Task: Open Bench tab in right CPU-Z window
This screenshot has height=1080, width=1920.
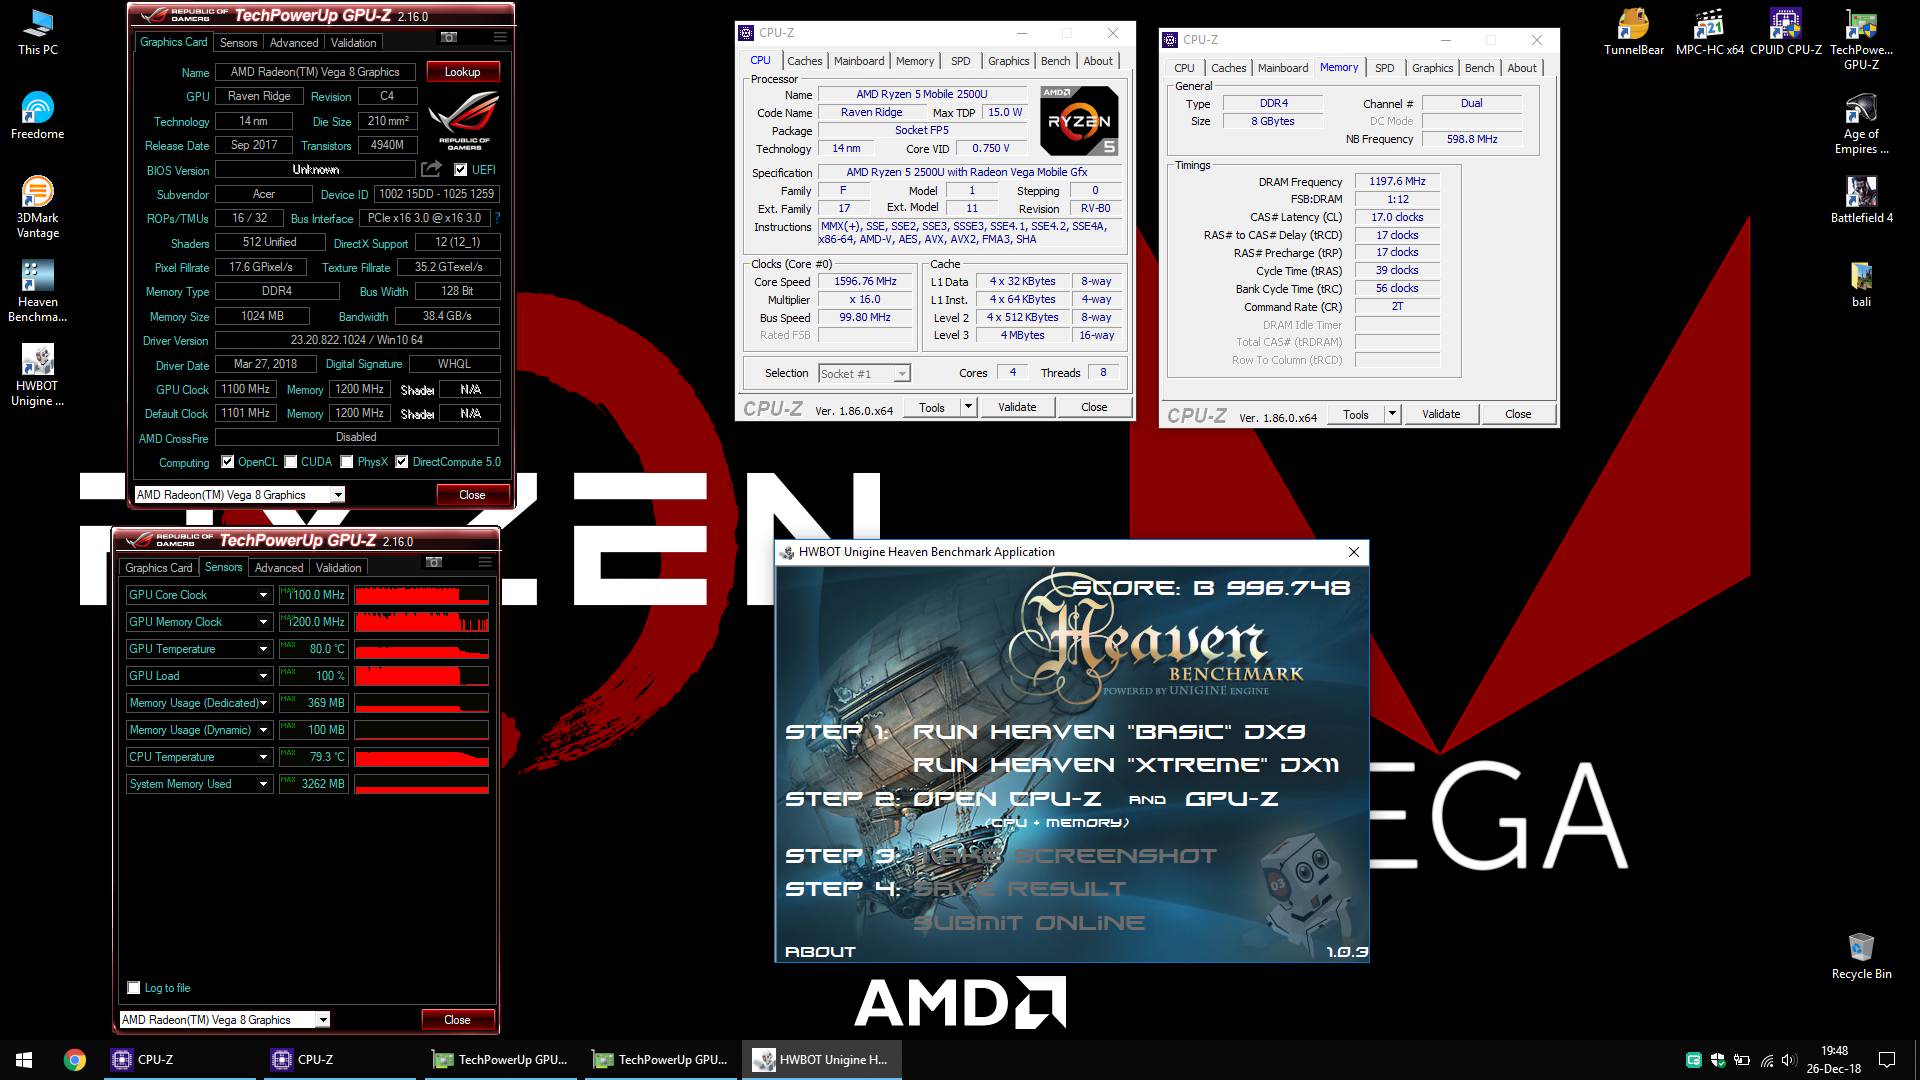Action: coord(1479,68)
